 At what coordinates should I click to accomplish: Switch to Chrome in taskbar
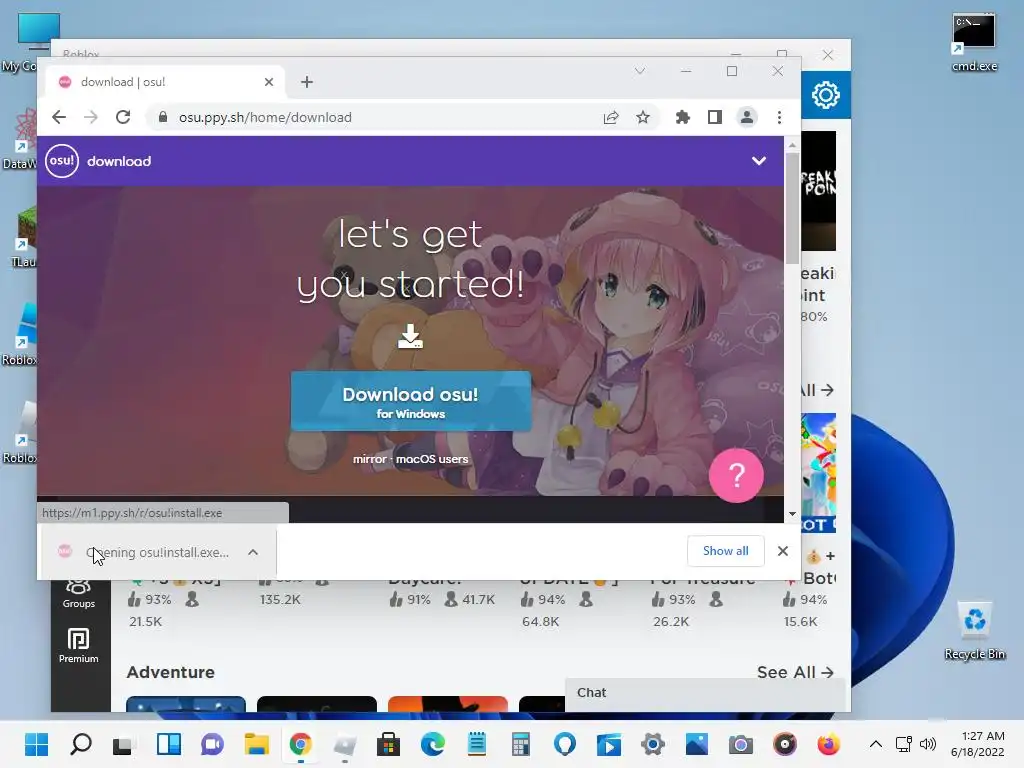tap(300, 744)
